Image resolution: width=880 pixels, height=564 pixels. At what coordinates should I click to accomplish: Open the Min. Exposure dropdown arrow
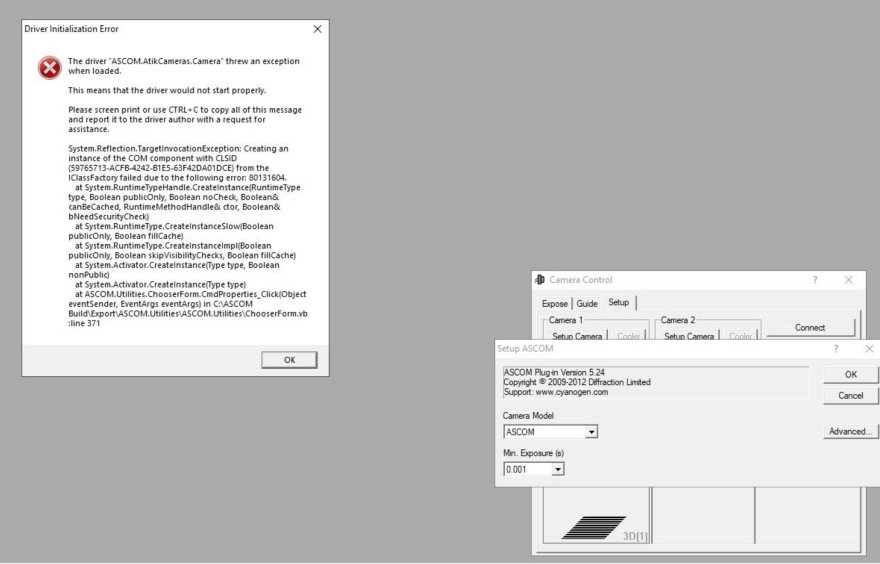557,470
